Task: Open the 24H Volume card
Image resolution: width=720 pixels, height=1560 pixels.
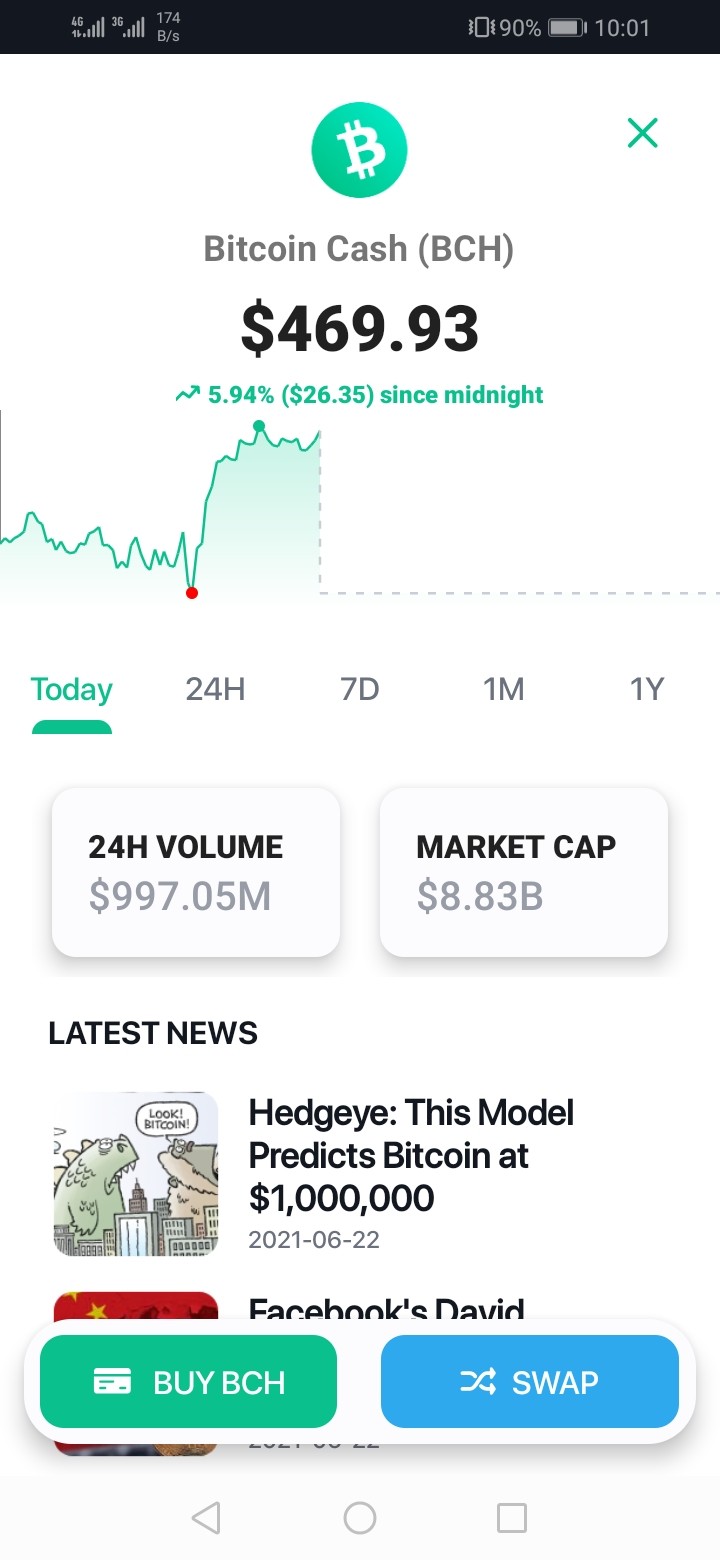Action: coord(196,872)
